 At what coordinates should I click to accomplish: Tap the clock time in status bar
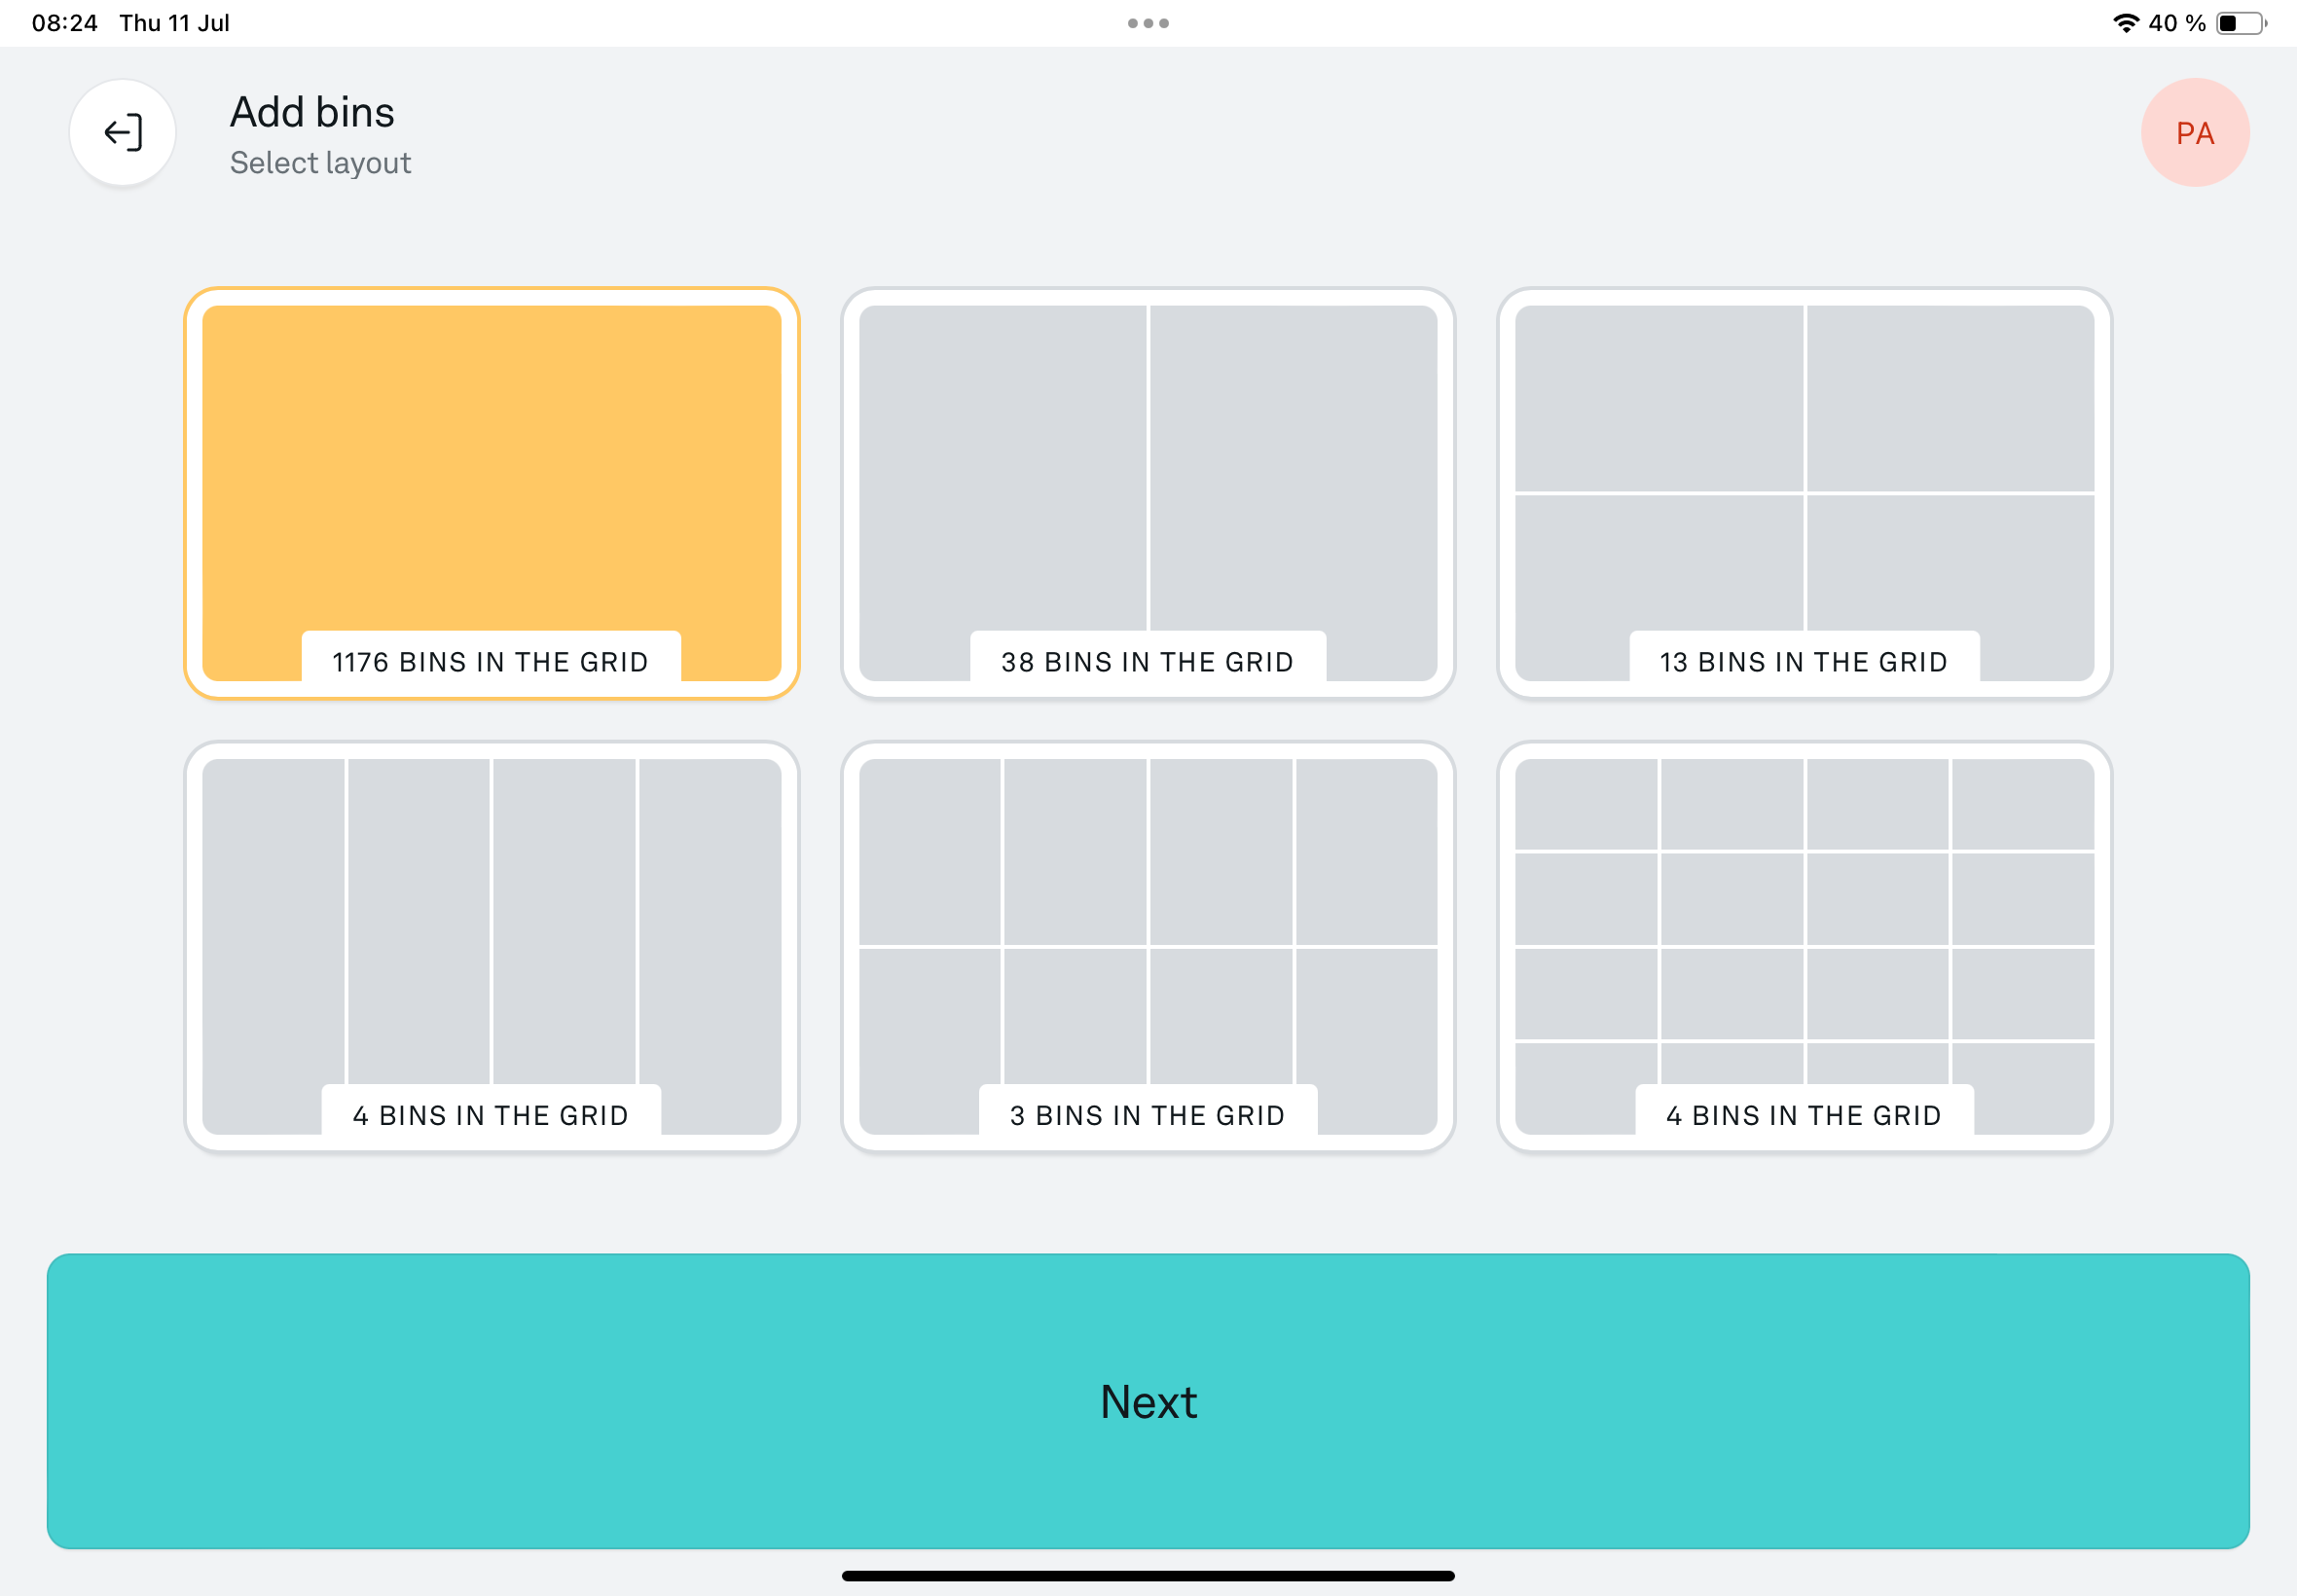pyautogui.click(x=64, y=23)
